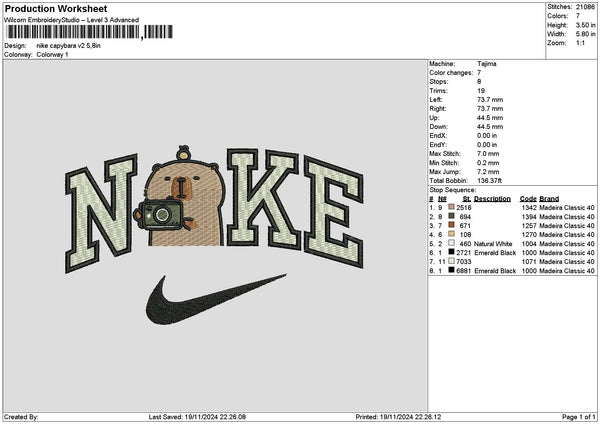Click the Min Stitch value 0.2 mm
600x424 pixels.
[488, 163]
